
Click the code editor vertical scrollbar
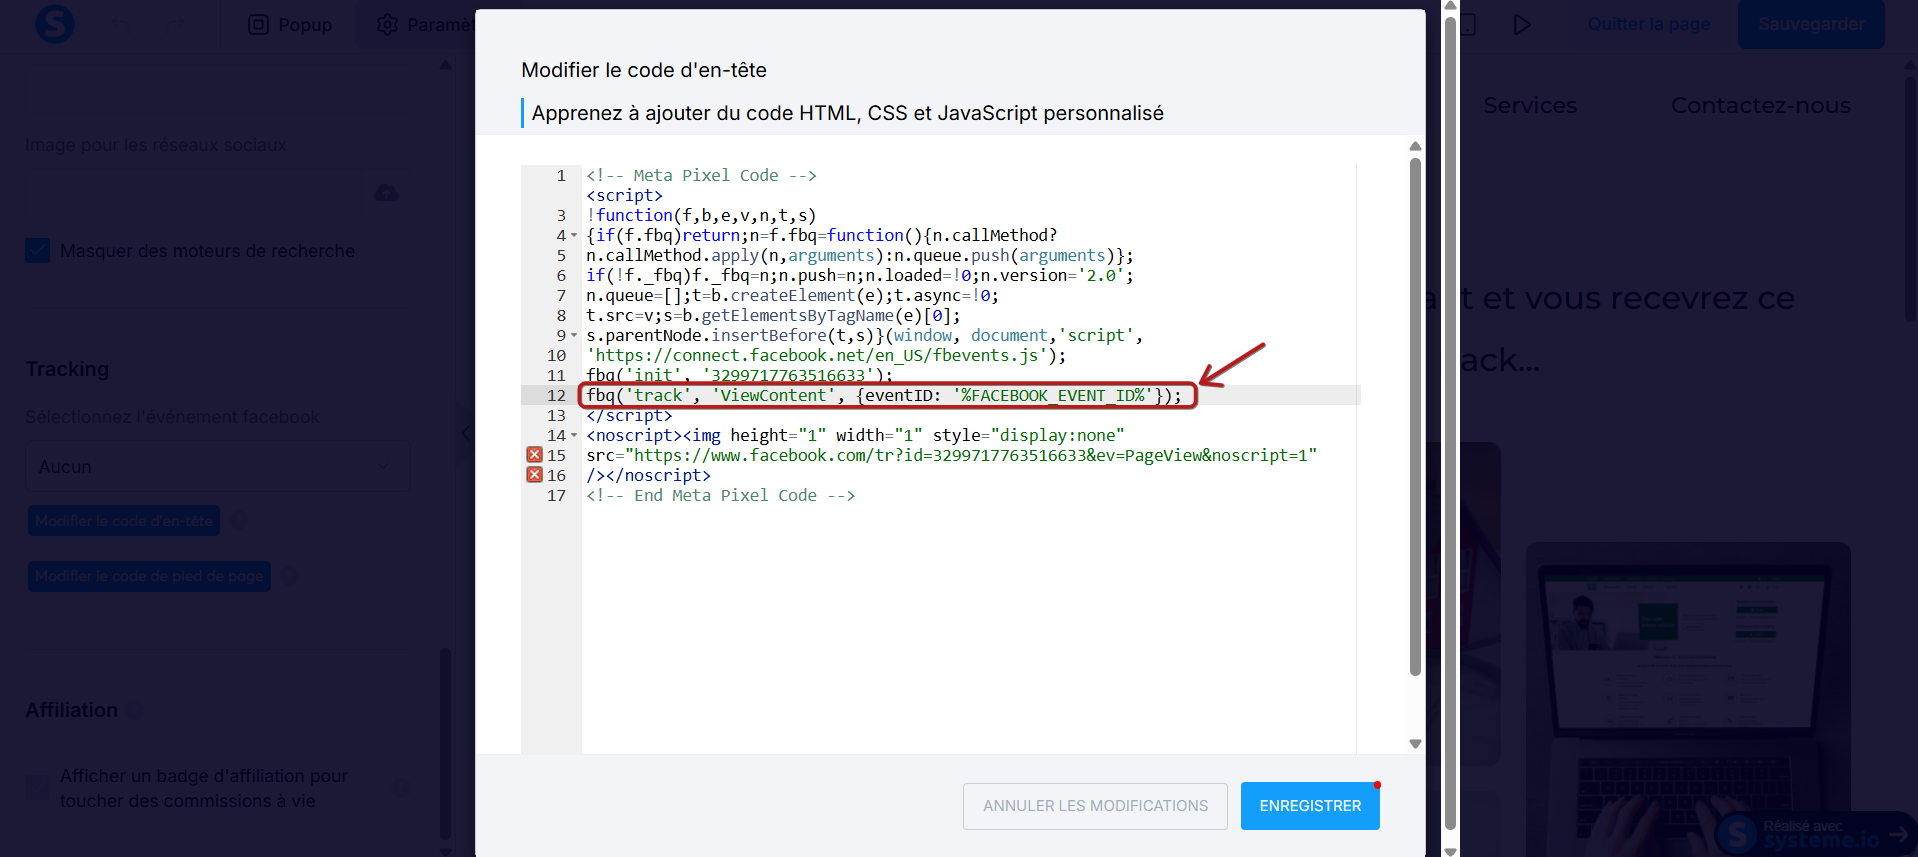[1415, 417]
